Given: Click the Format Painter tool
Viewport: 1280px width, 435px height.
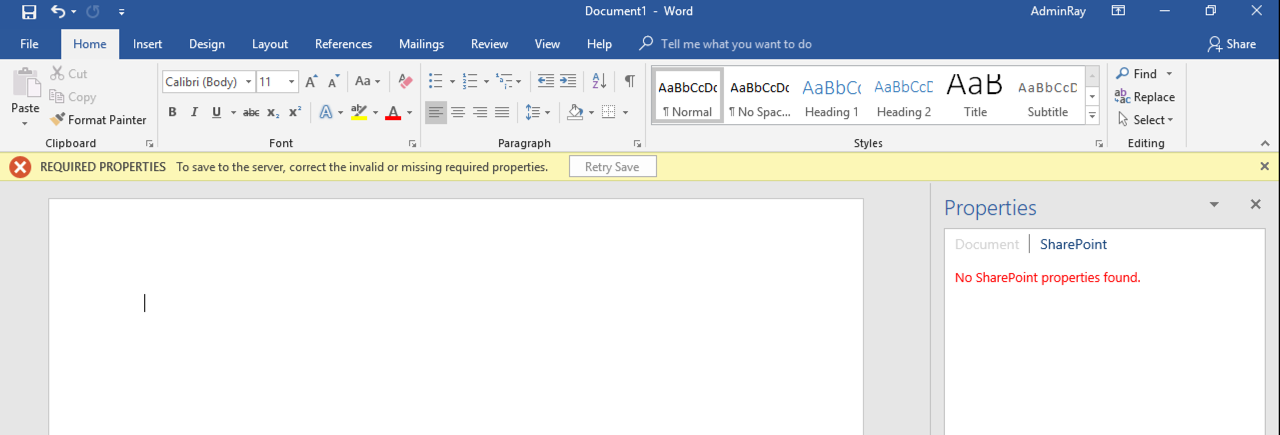Looking at the screenshot, I should point(98,120).
